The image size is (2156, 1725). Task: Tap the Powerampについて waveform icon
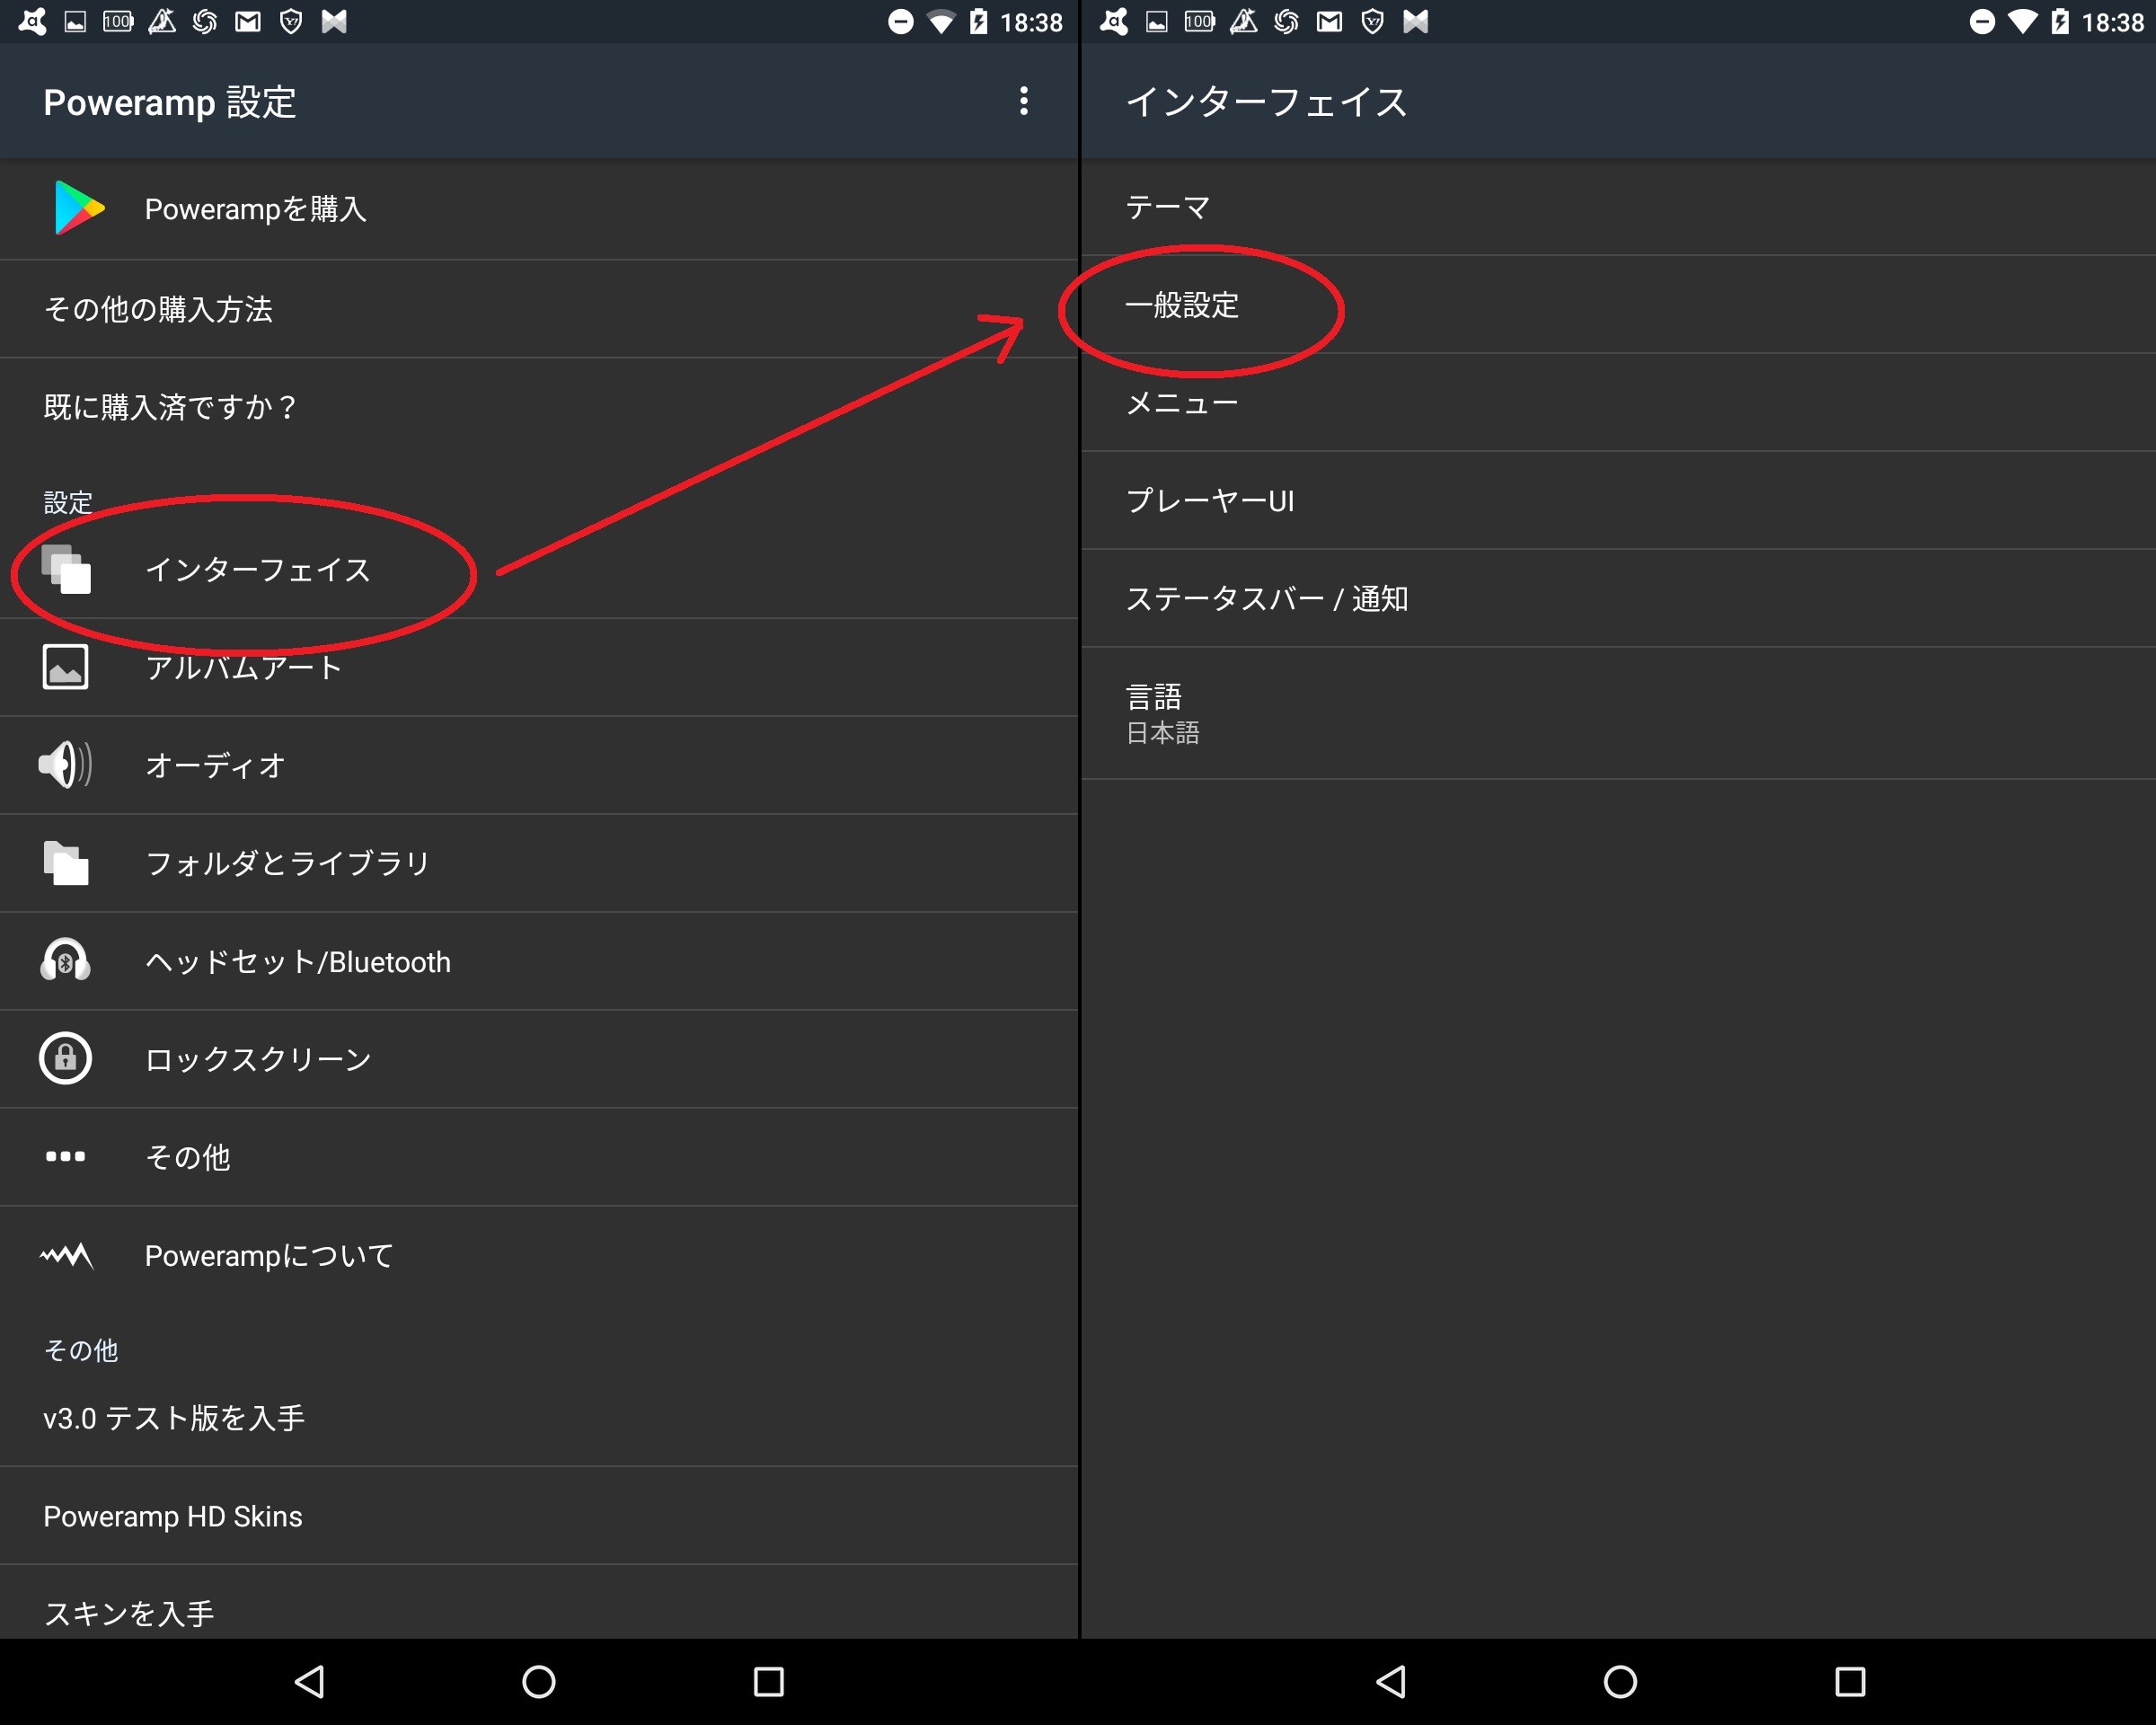66,1255
